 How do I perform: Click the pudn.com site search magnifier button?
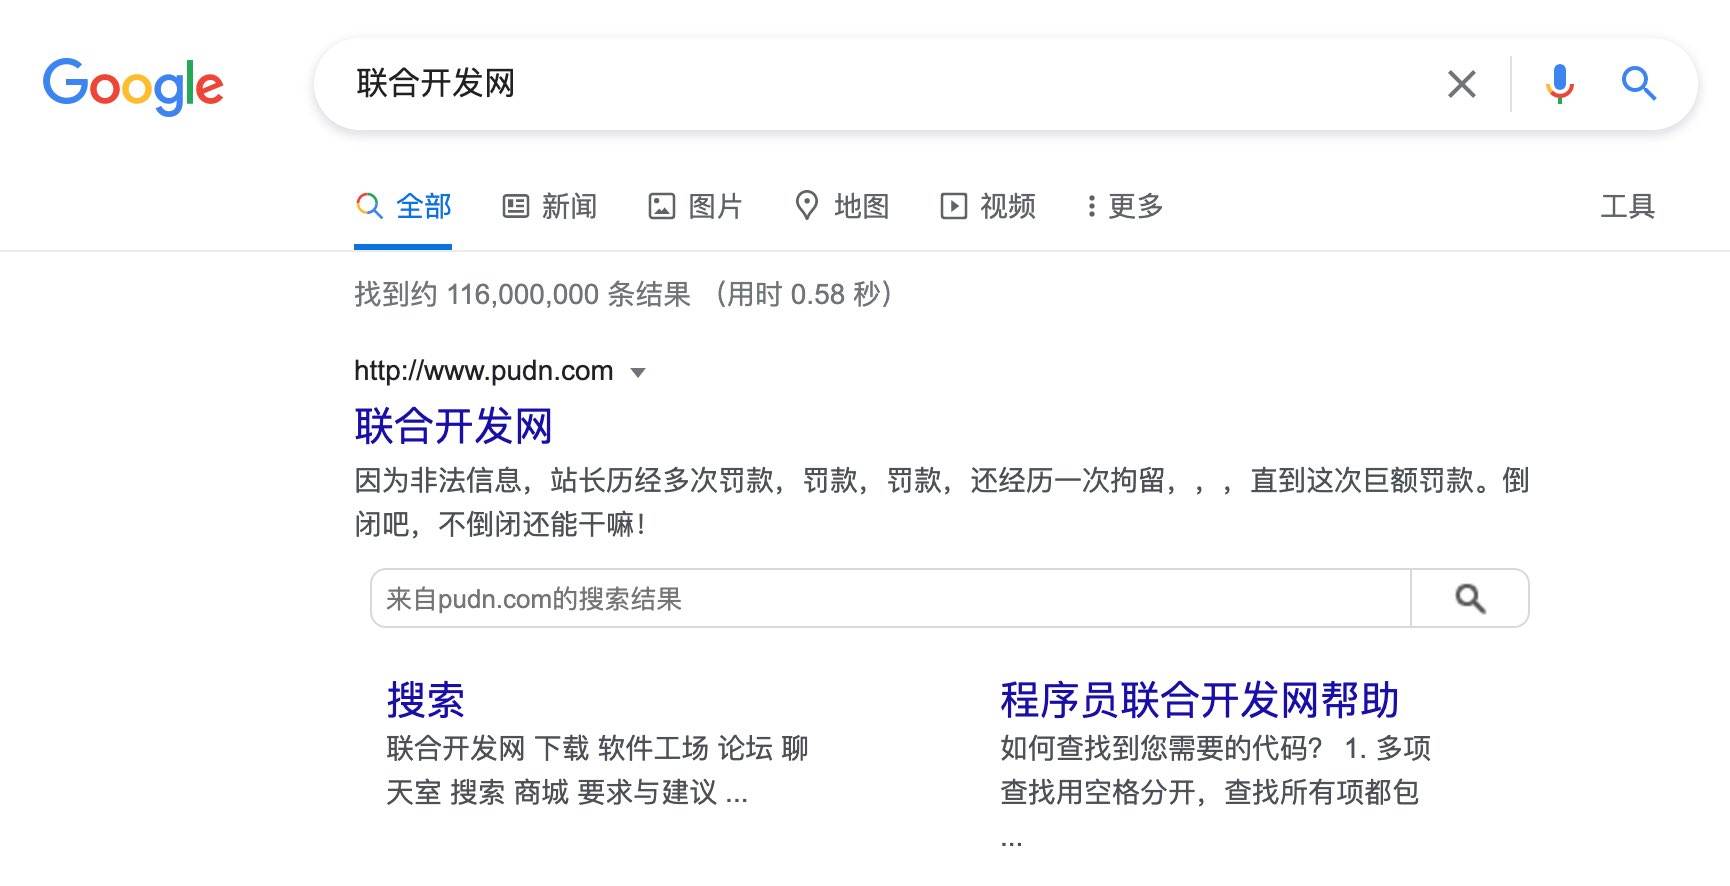pyautogui.click(x=1469, y=598)
